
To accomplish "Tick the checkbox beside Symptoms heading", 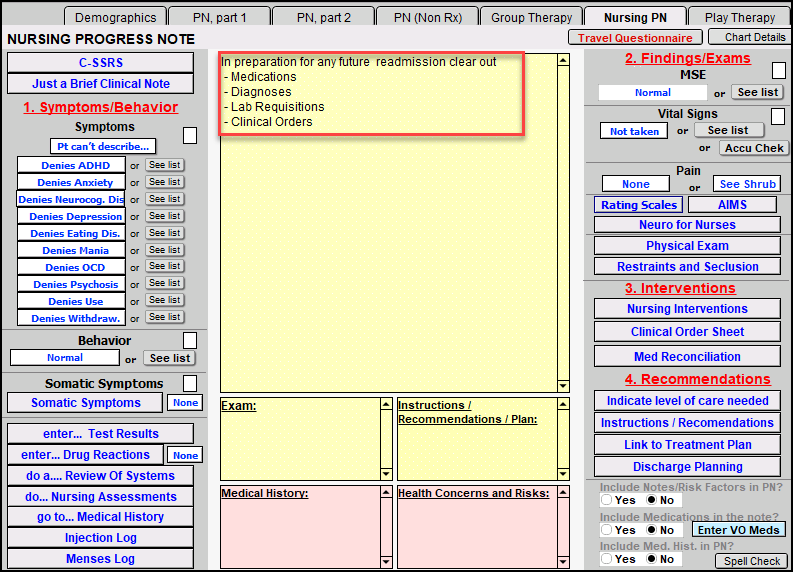I will tap(190, 135).
